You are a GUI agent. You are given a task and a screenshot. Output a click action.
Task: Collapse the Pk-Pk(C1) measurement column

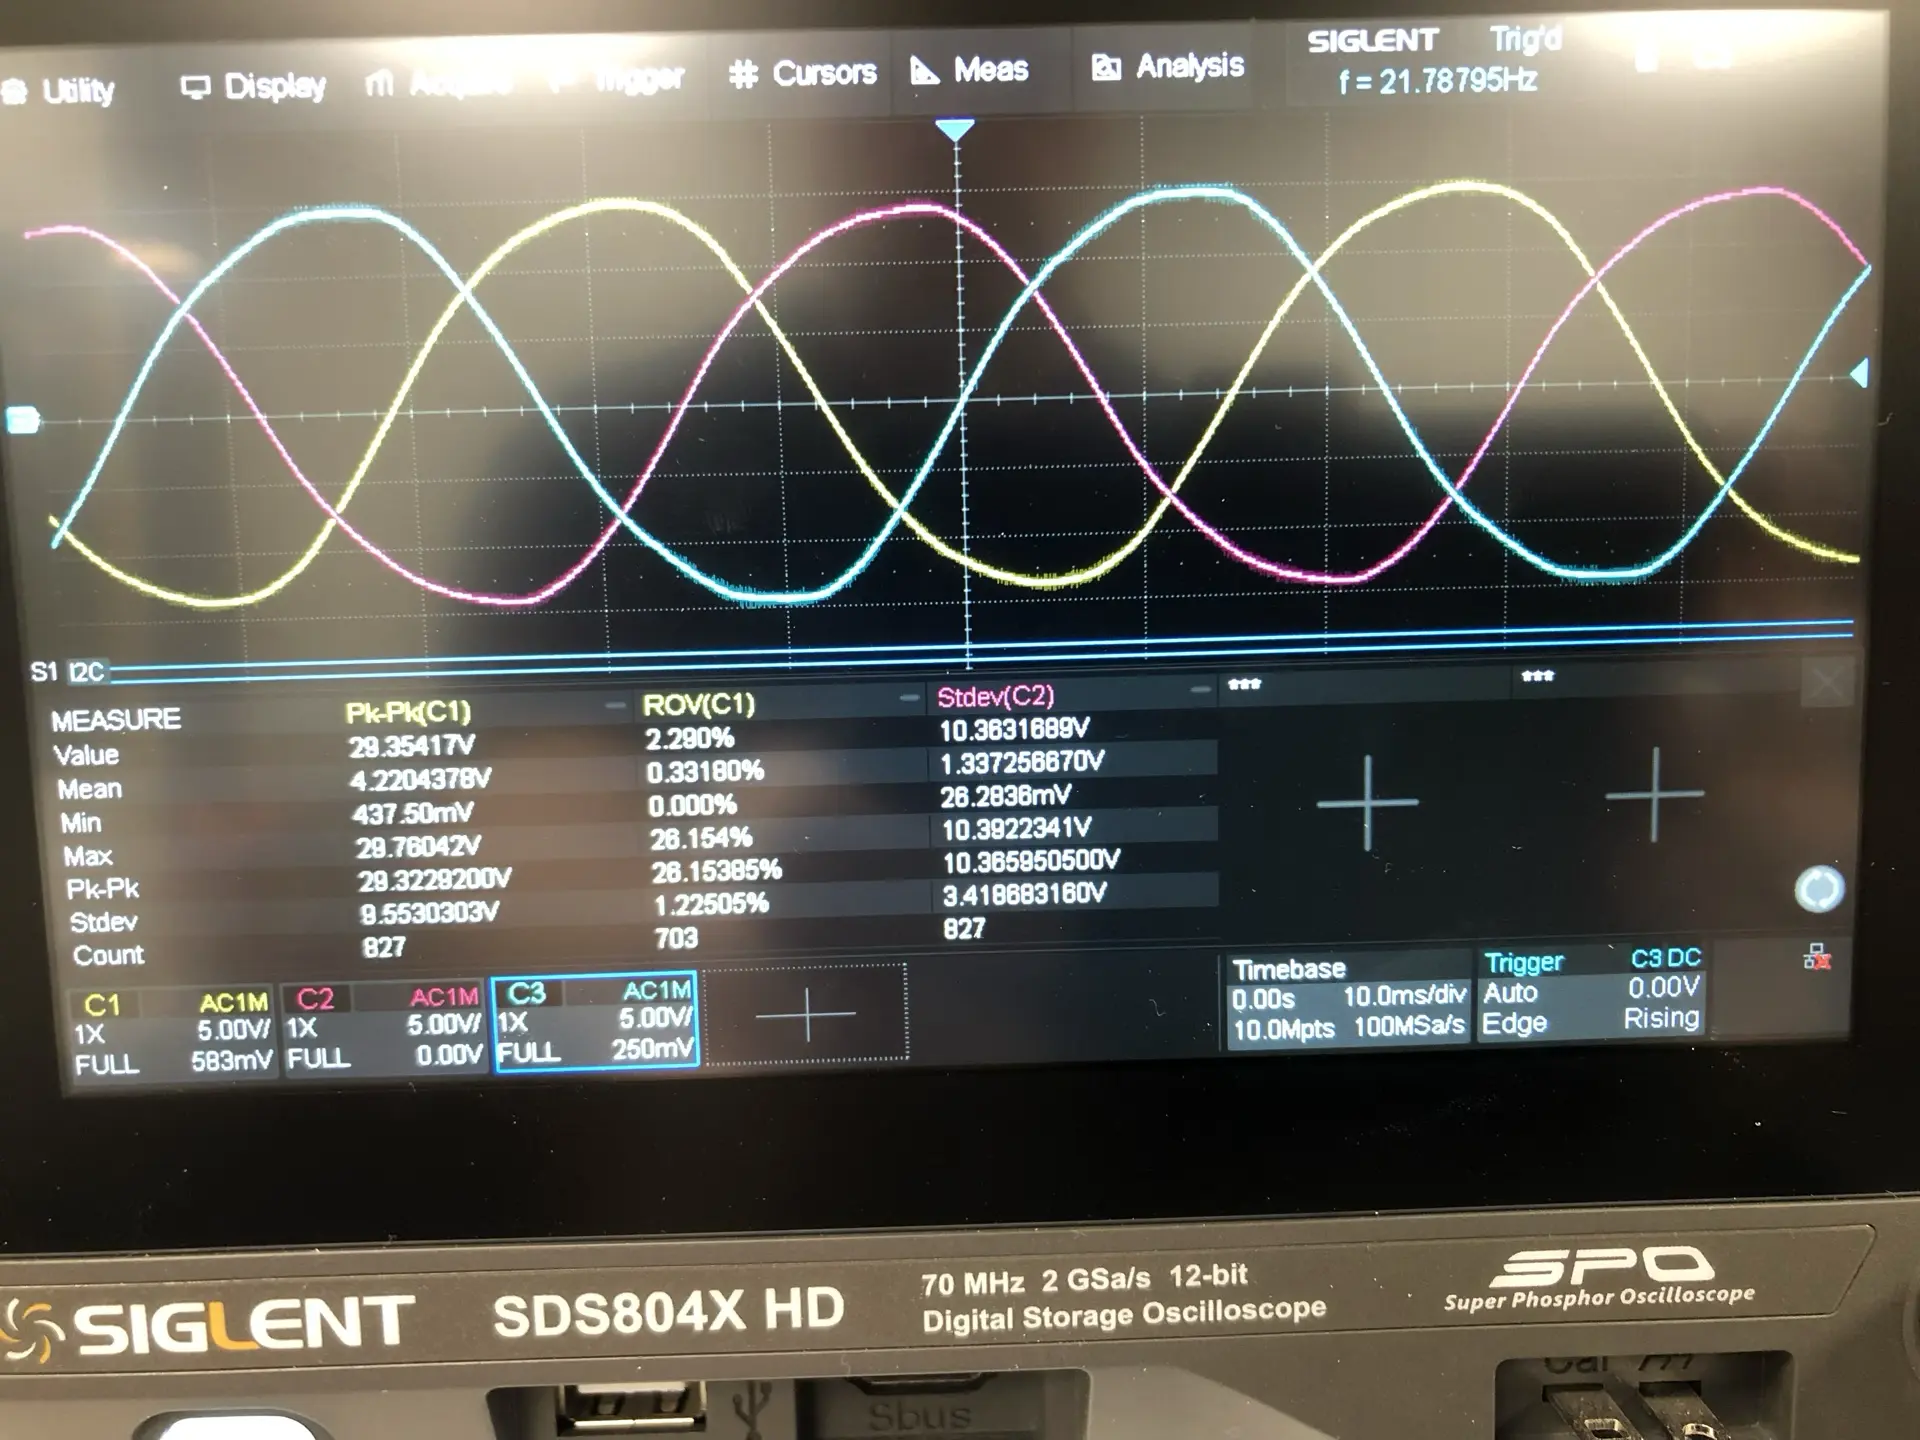[615, 706]
